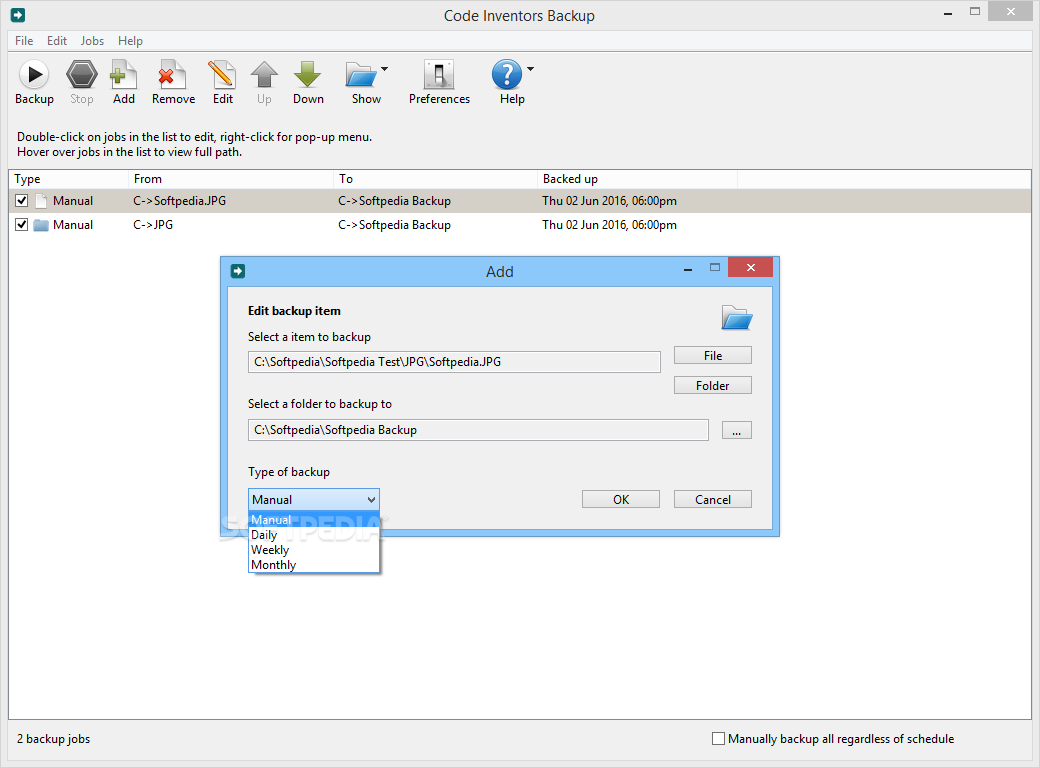Click the open folder icon in Add dialog
1040x768 pixels.
[x=736, y=318]
